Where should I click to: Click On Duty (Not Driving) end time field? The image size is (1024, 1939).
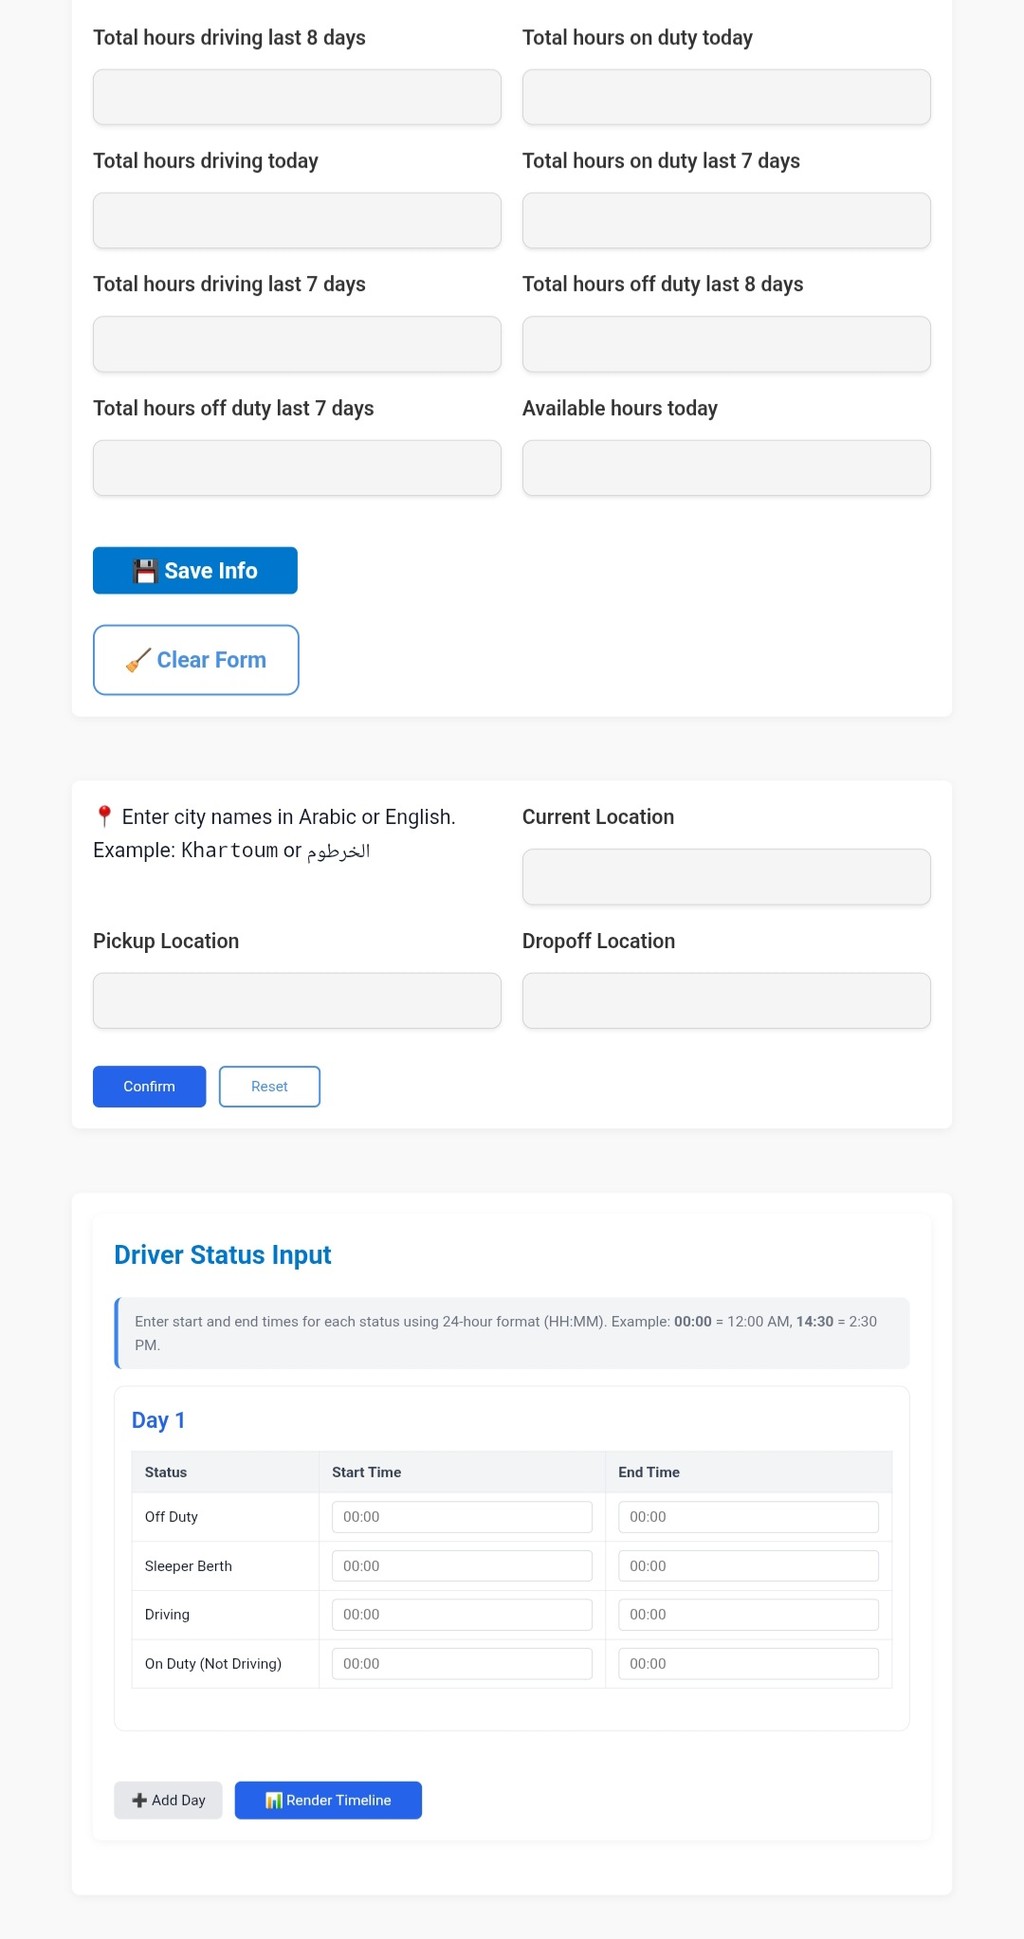[x=748, y=1663]
